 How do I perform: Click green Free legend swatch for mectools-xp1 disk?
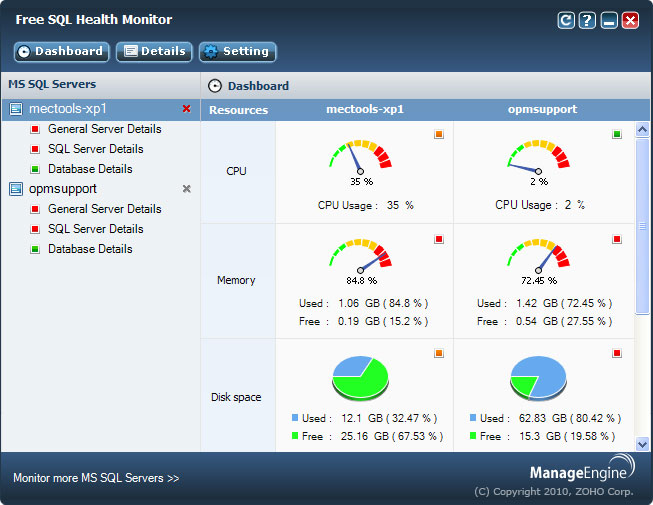click(x=295, y=435)
